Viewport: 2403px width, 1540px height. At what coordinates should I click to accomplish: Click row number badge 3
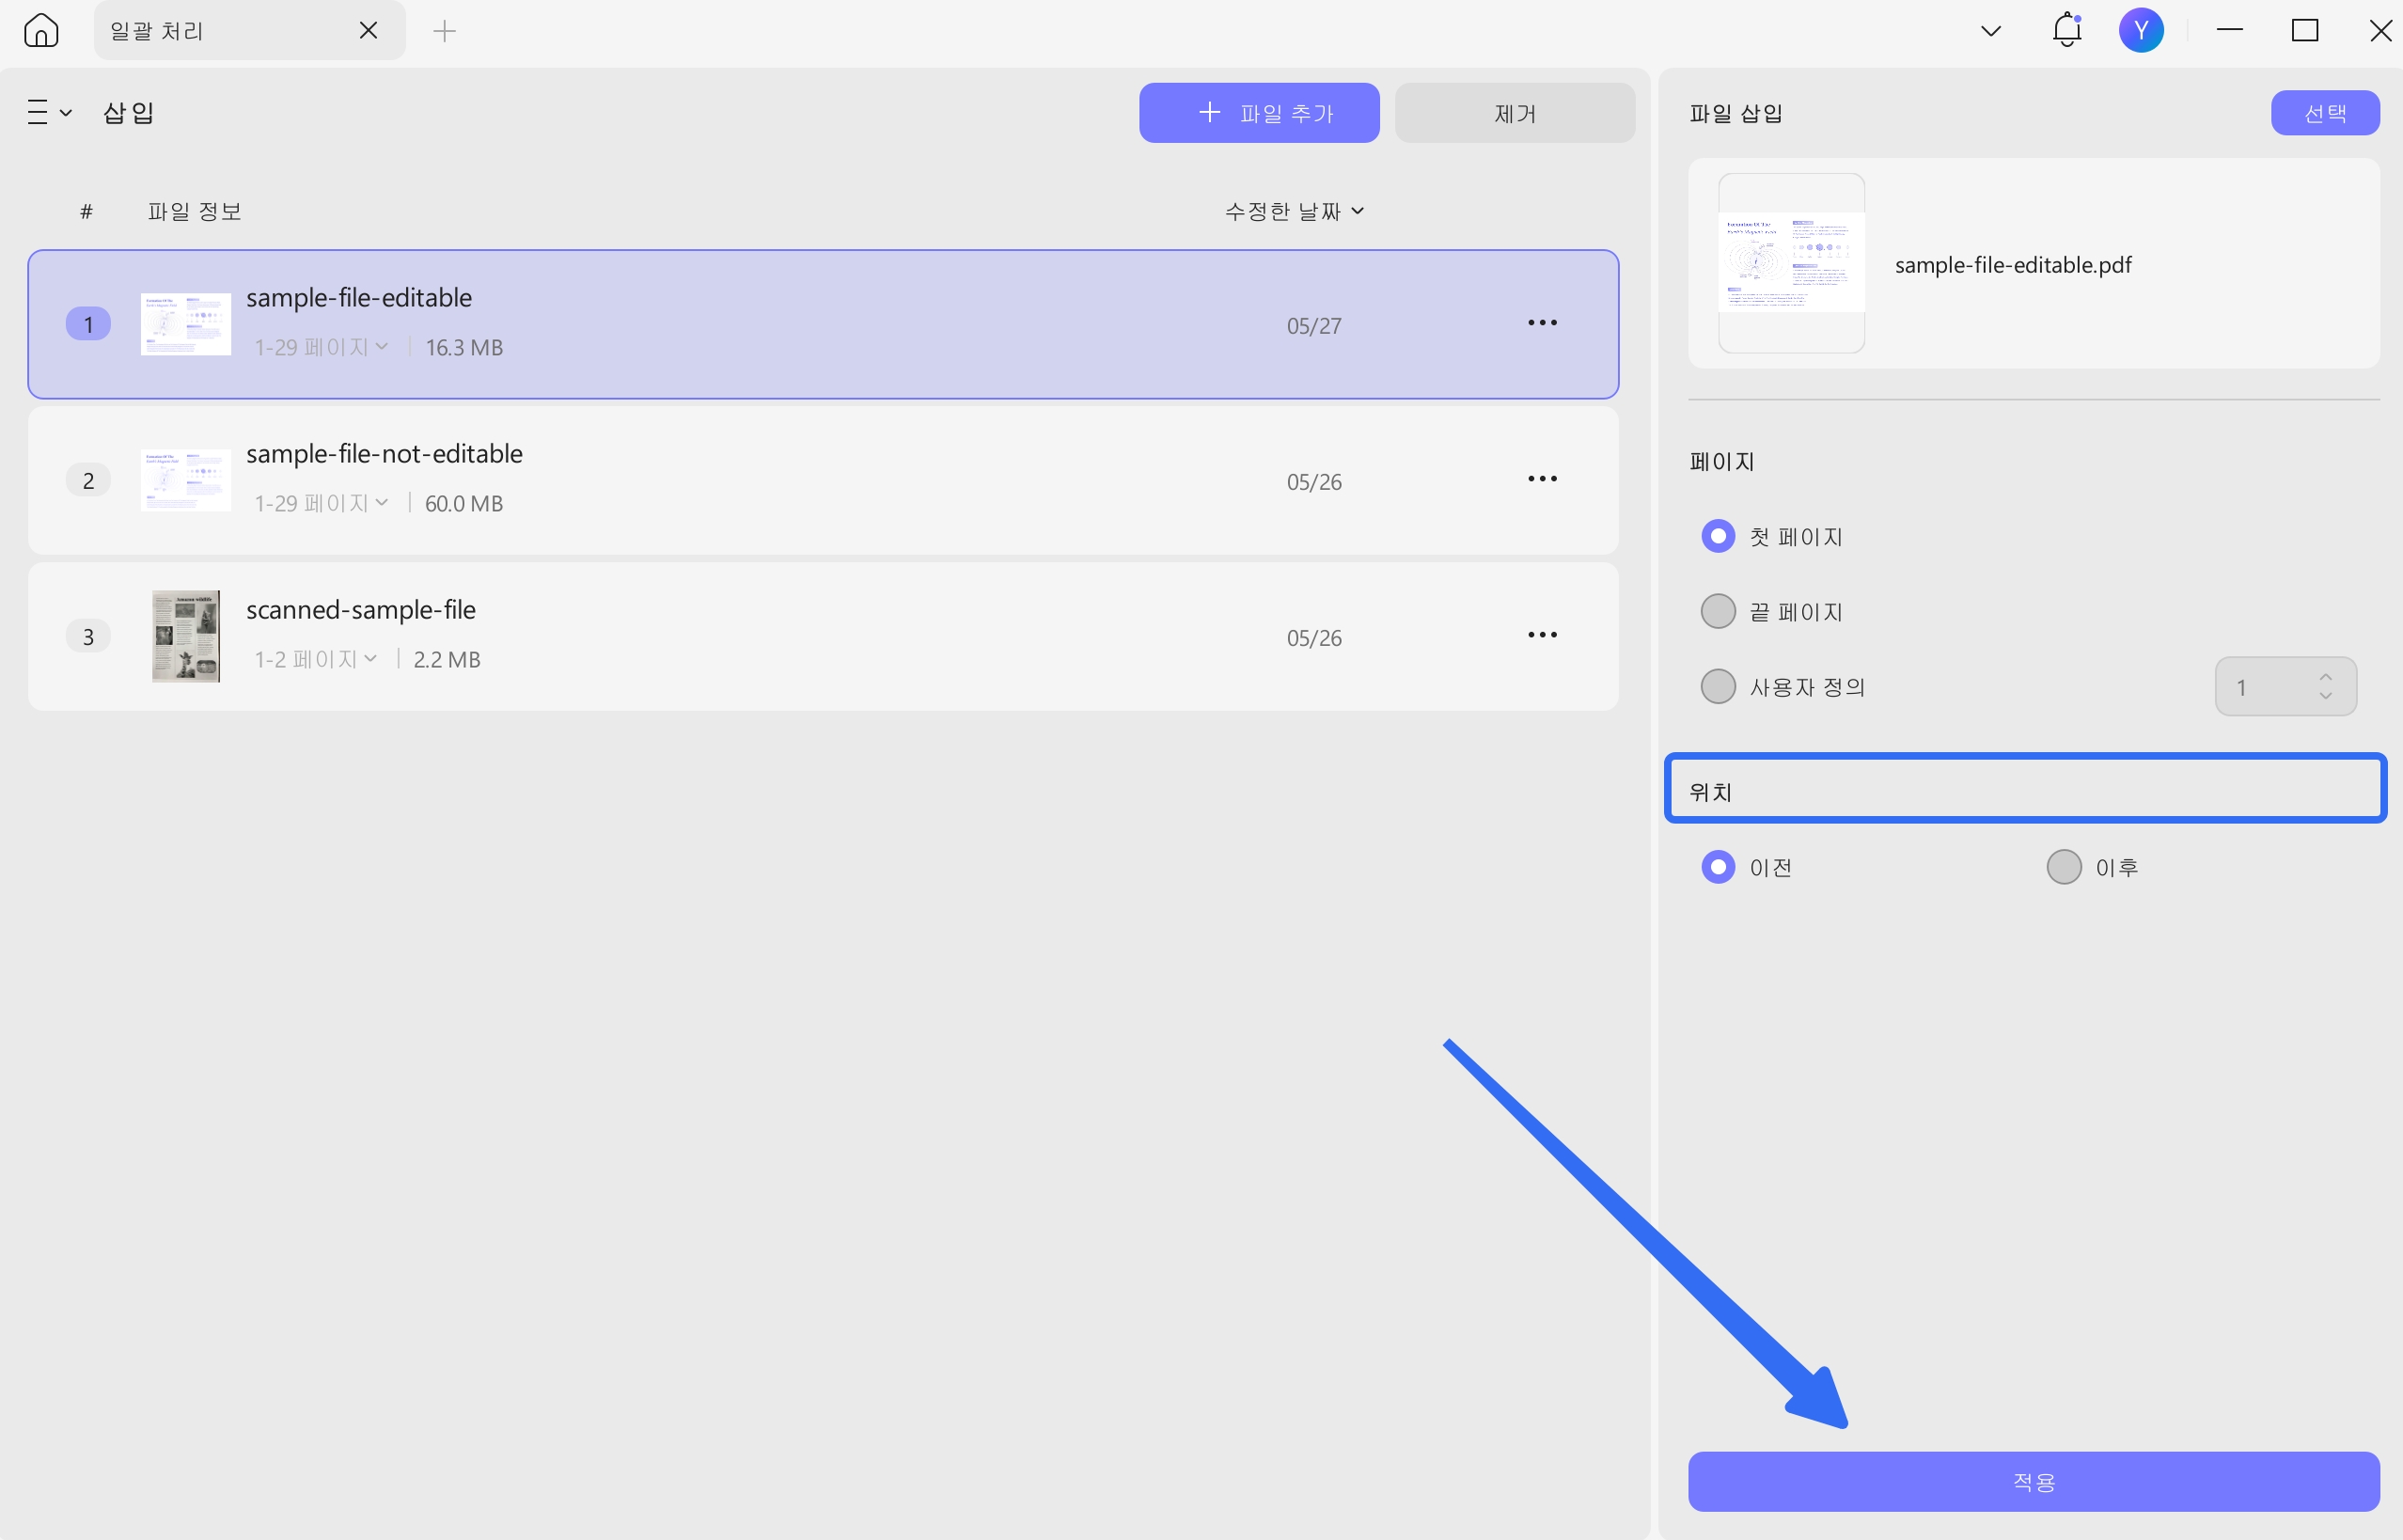88,636
